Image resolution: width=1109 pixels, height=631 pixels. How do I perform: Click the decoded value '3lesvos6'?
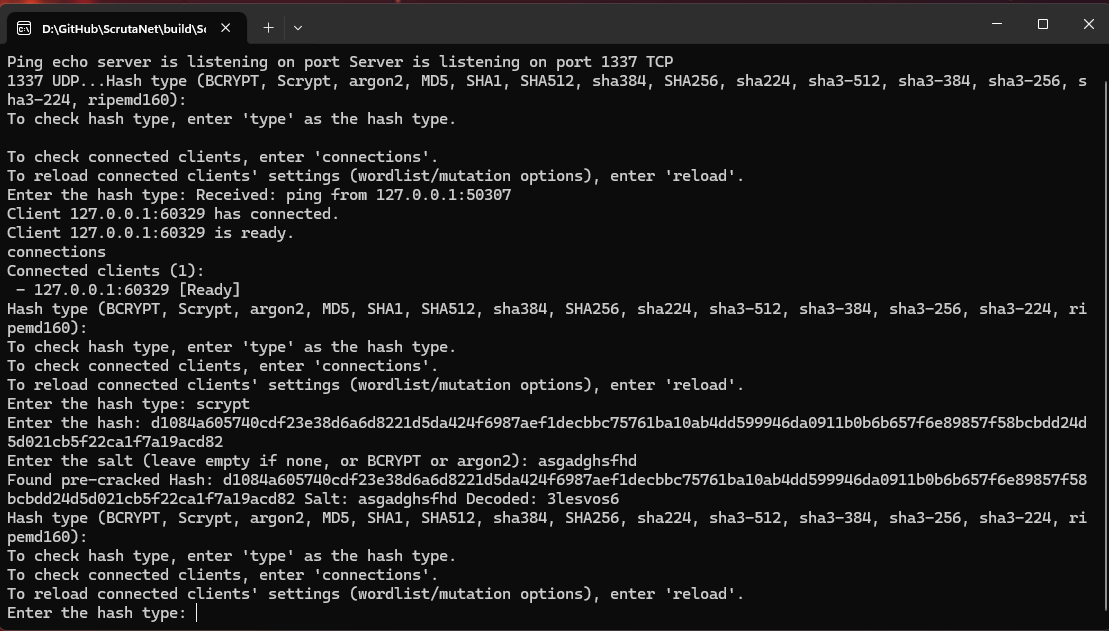tap(580, 498)
